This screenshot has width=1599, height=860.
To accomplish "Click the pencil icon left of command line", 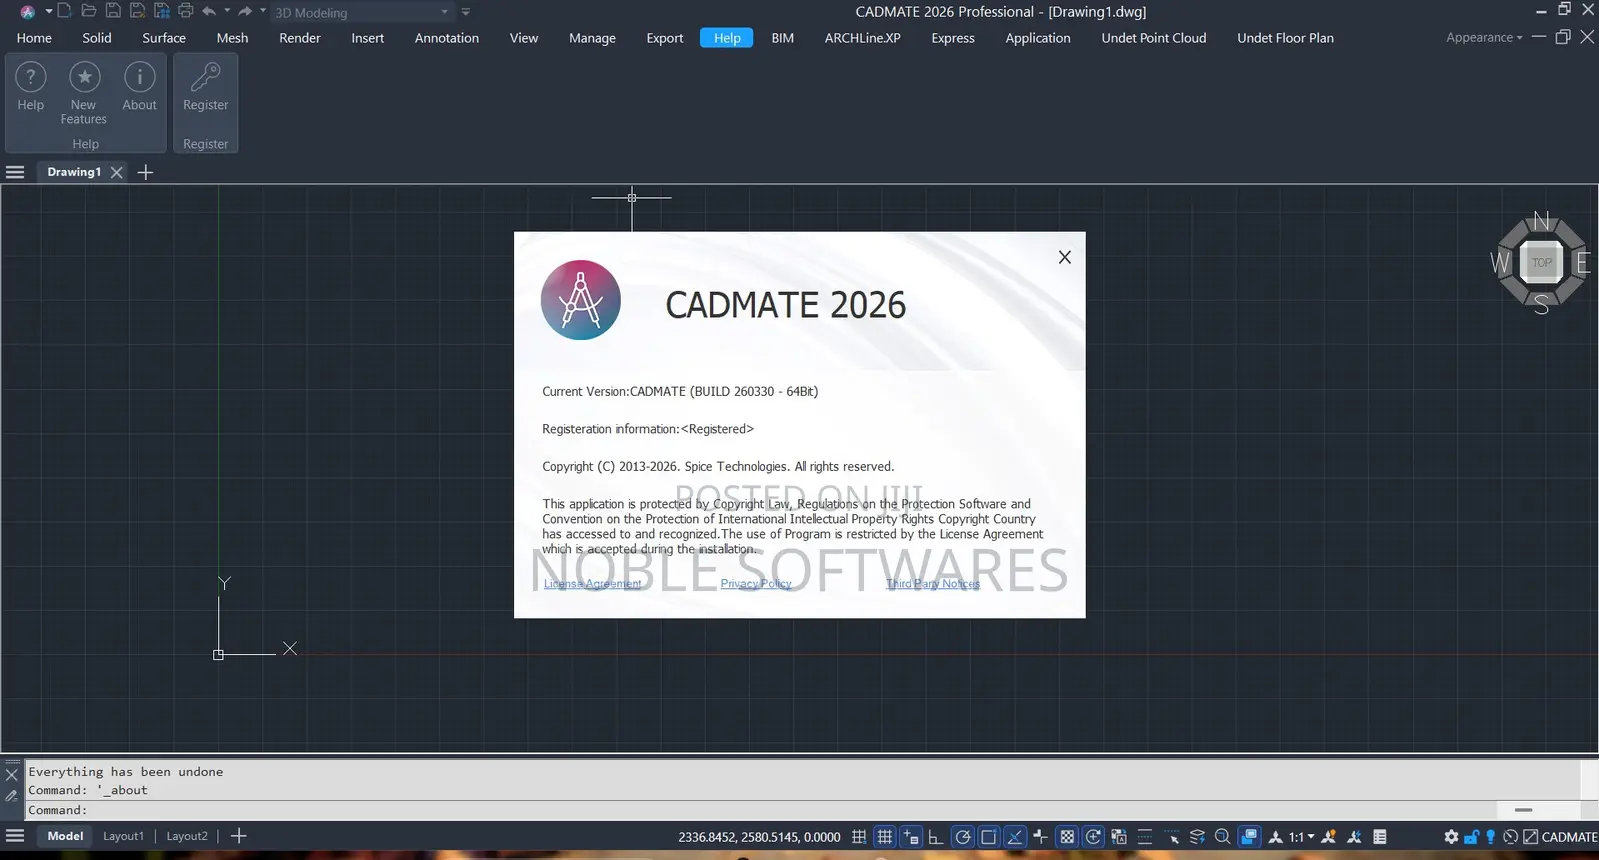I will coord(12,796).
